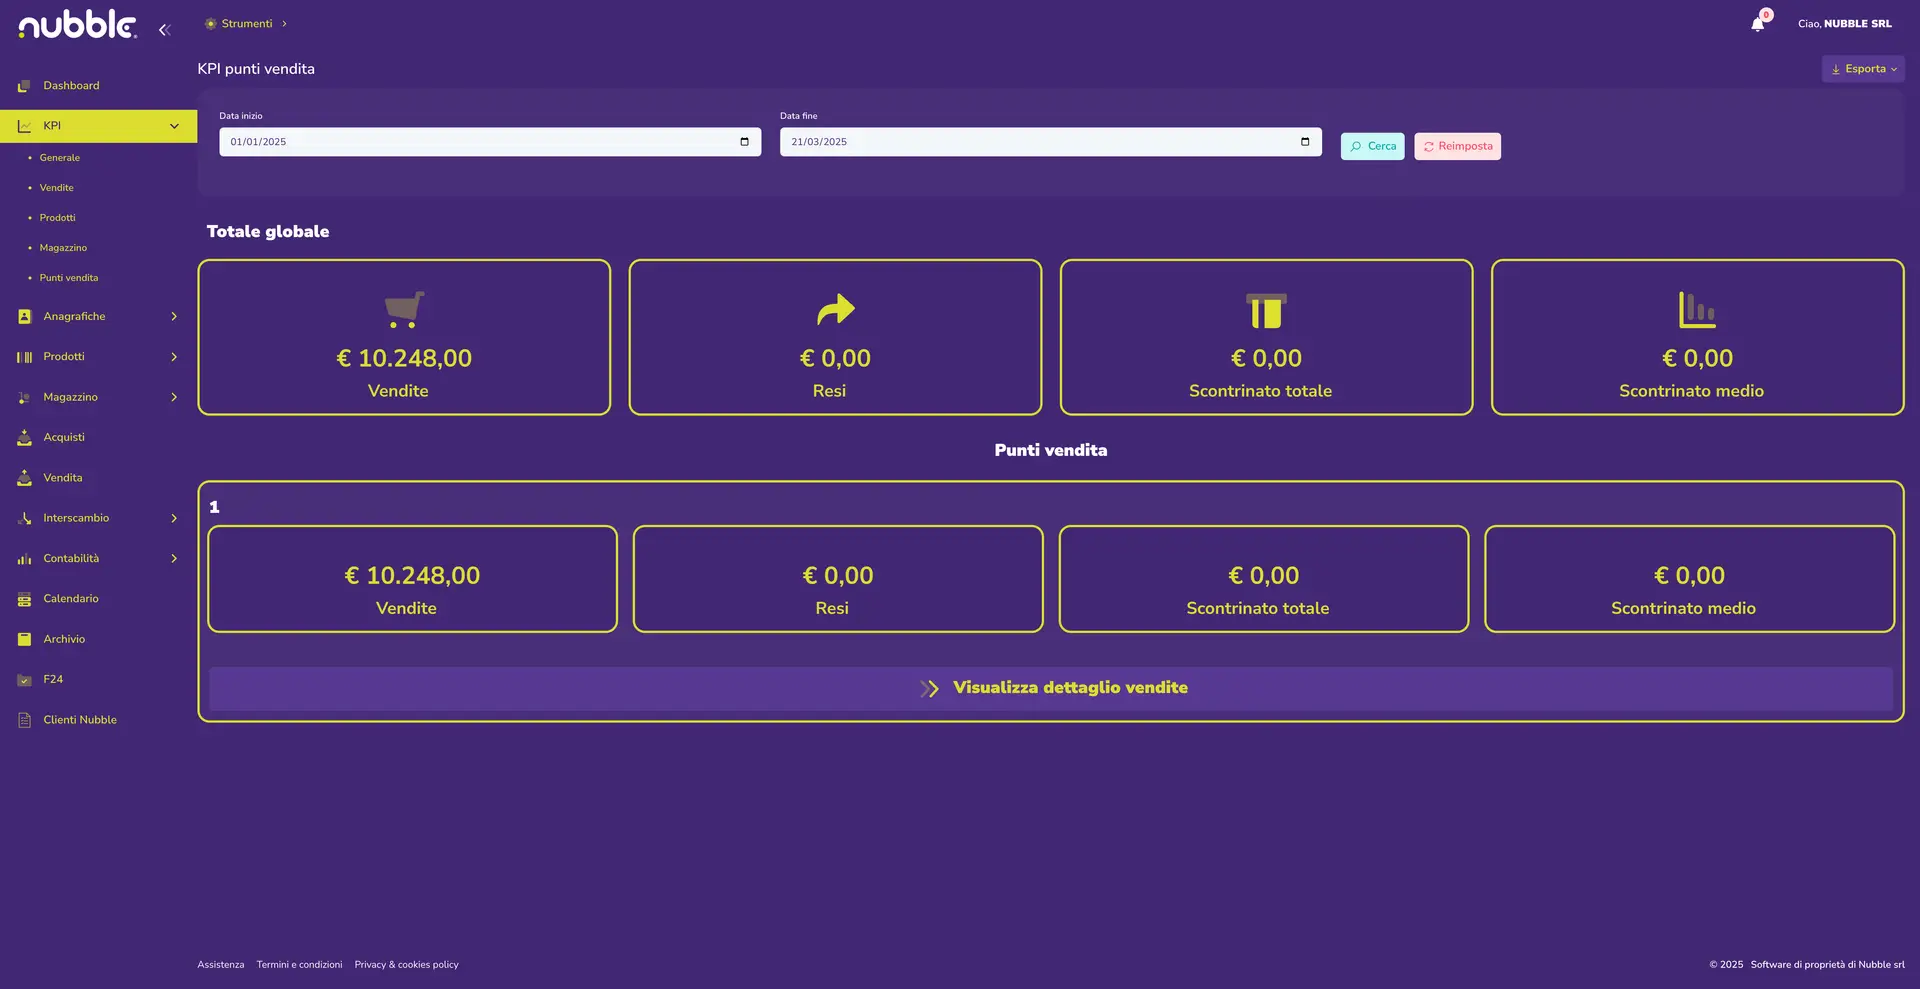Open calendar picker for Data fine
Image resolution: width=1920 pixels, height=989 pixels.
click(x=1305, y=142)
